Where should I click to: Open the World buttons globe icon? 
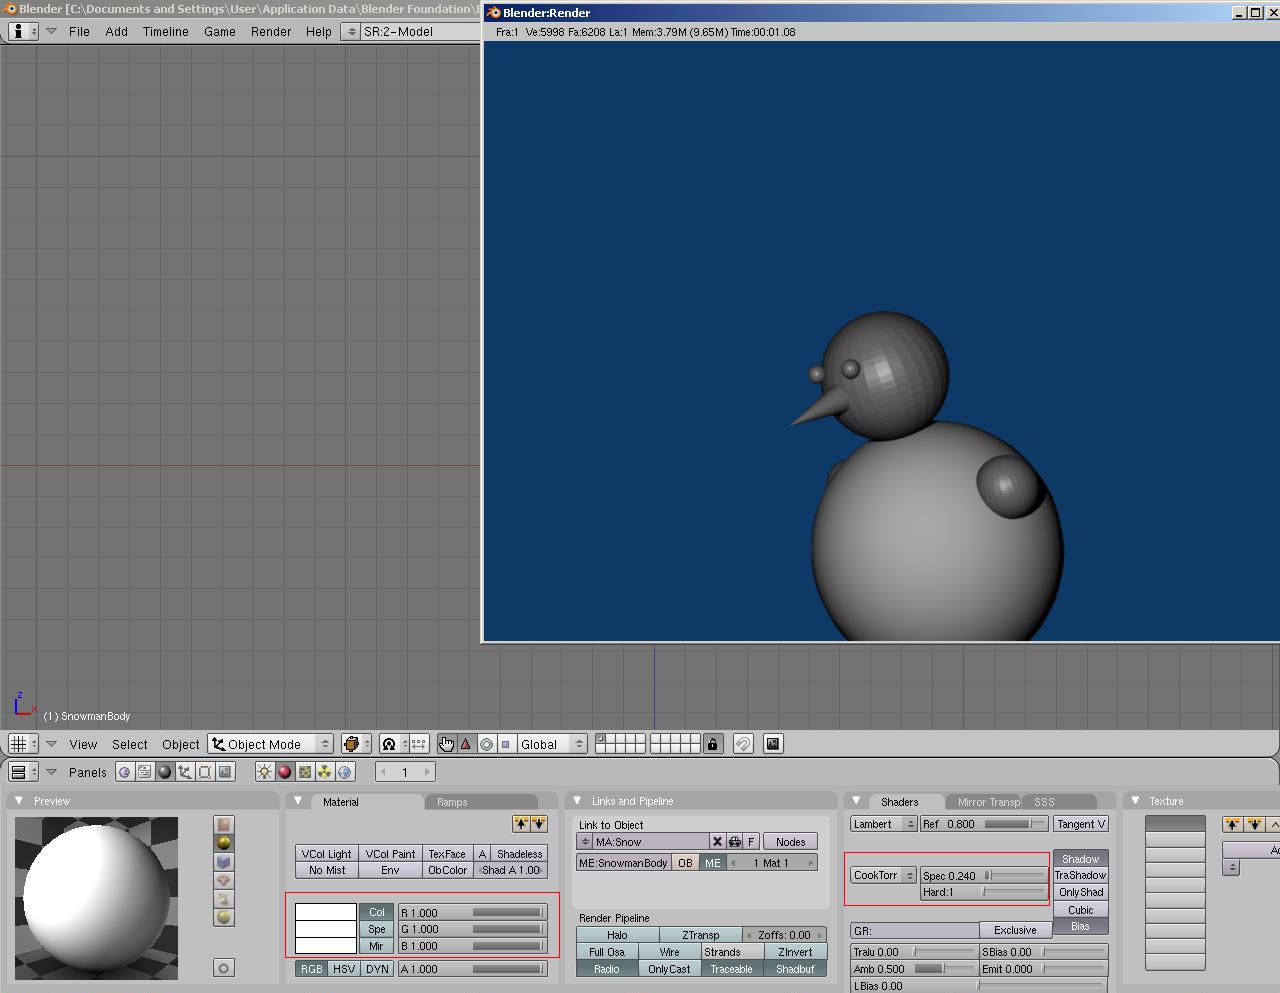343,771
